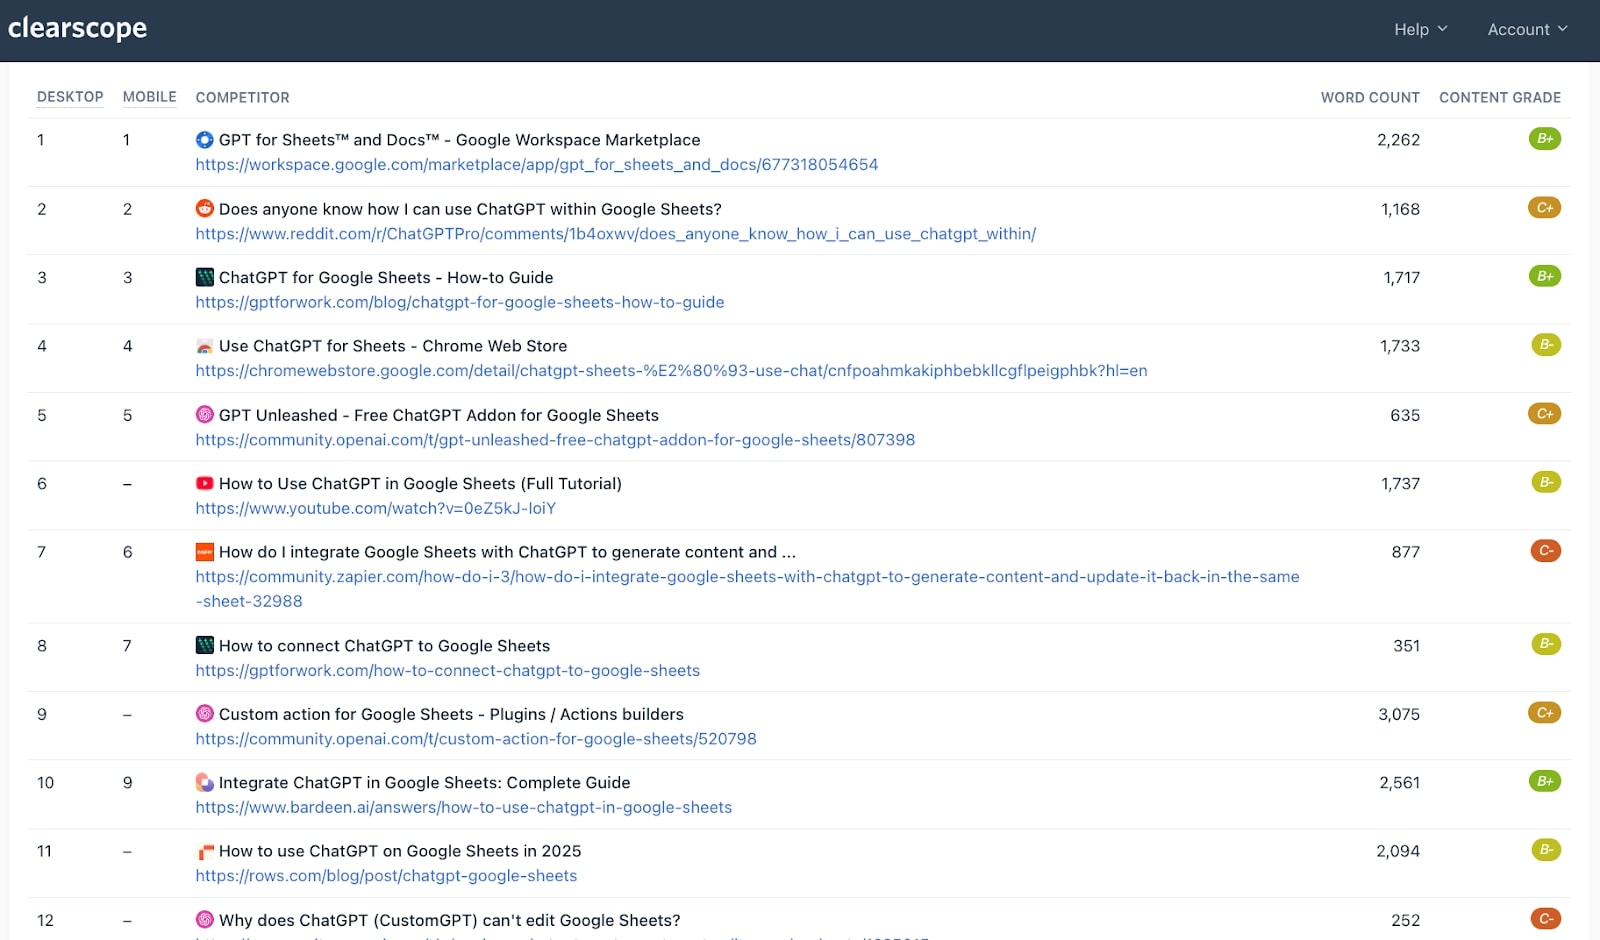This screenshot has width=1600, height=940.
Task: Click the favicon beside ChatGPT for Google Sheets How-to Guide
Action: tap(205, 277)
